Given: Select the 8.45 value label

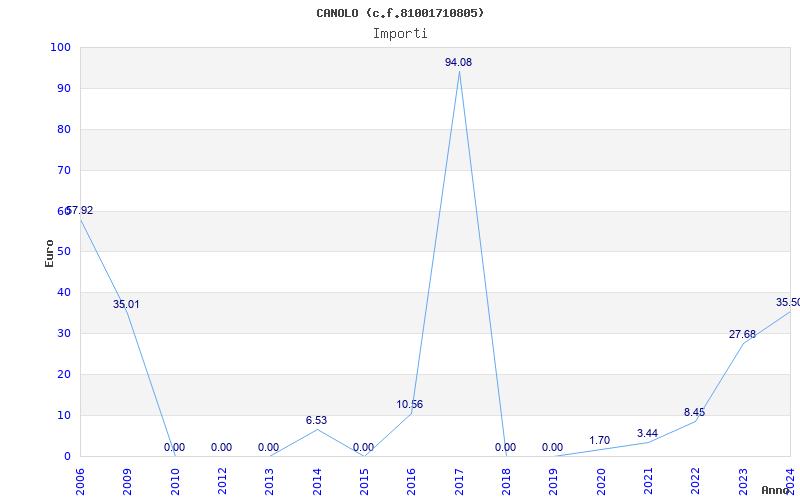Looking at the screenshot, I should (x=694, y=412).
